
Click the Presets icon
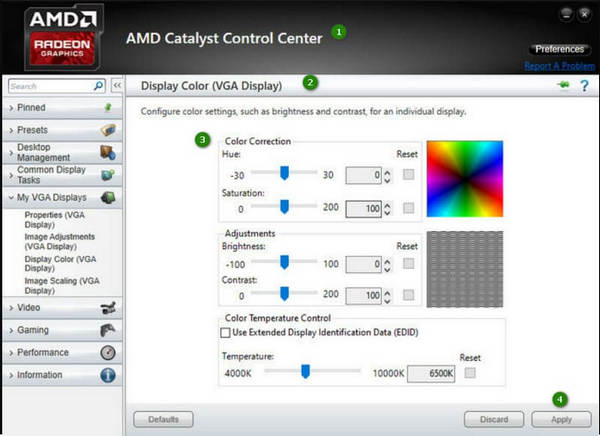(x=108, y=130)
